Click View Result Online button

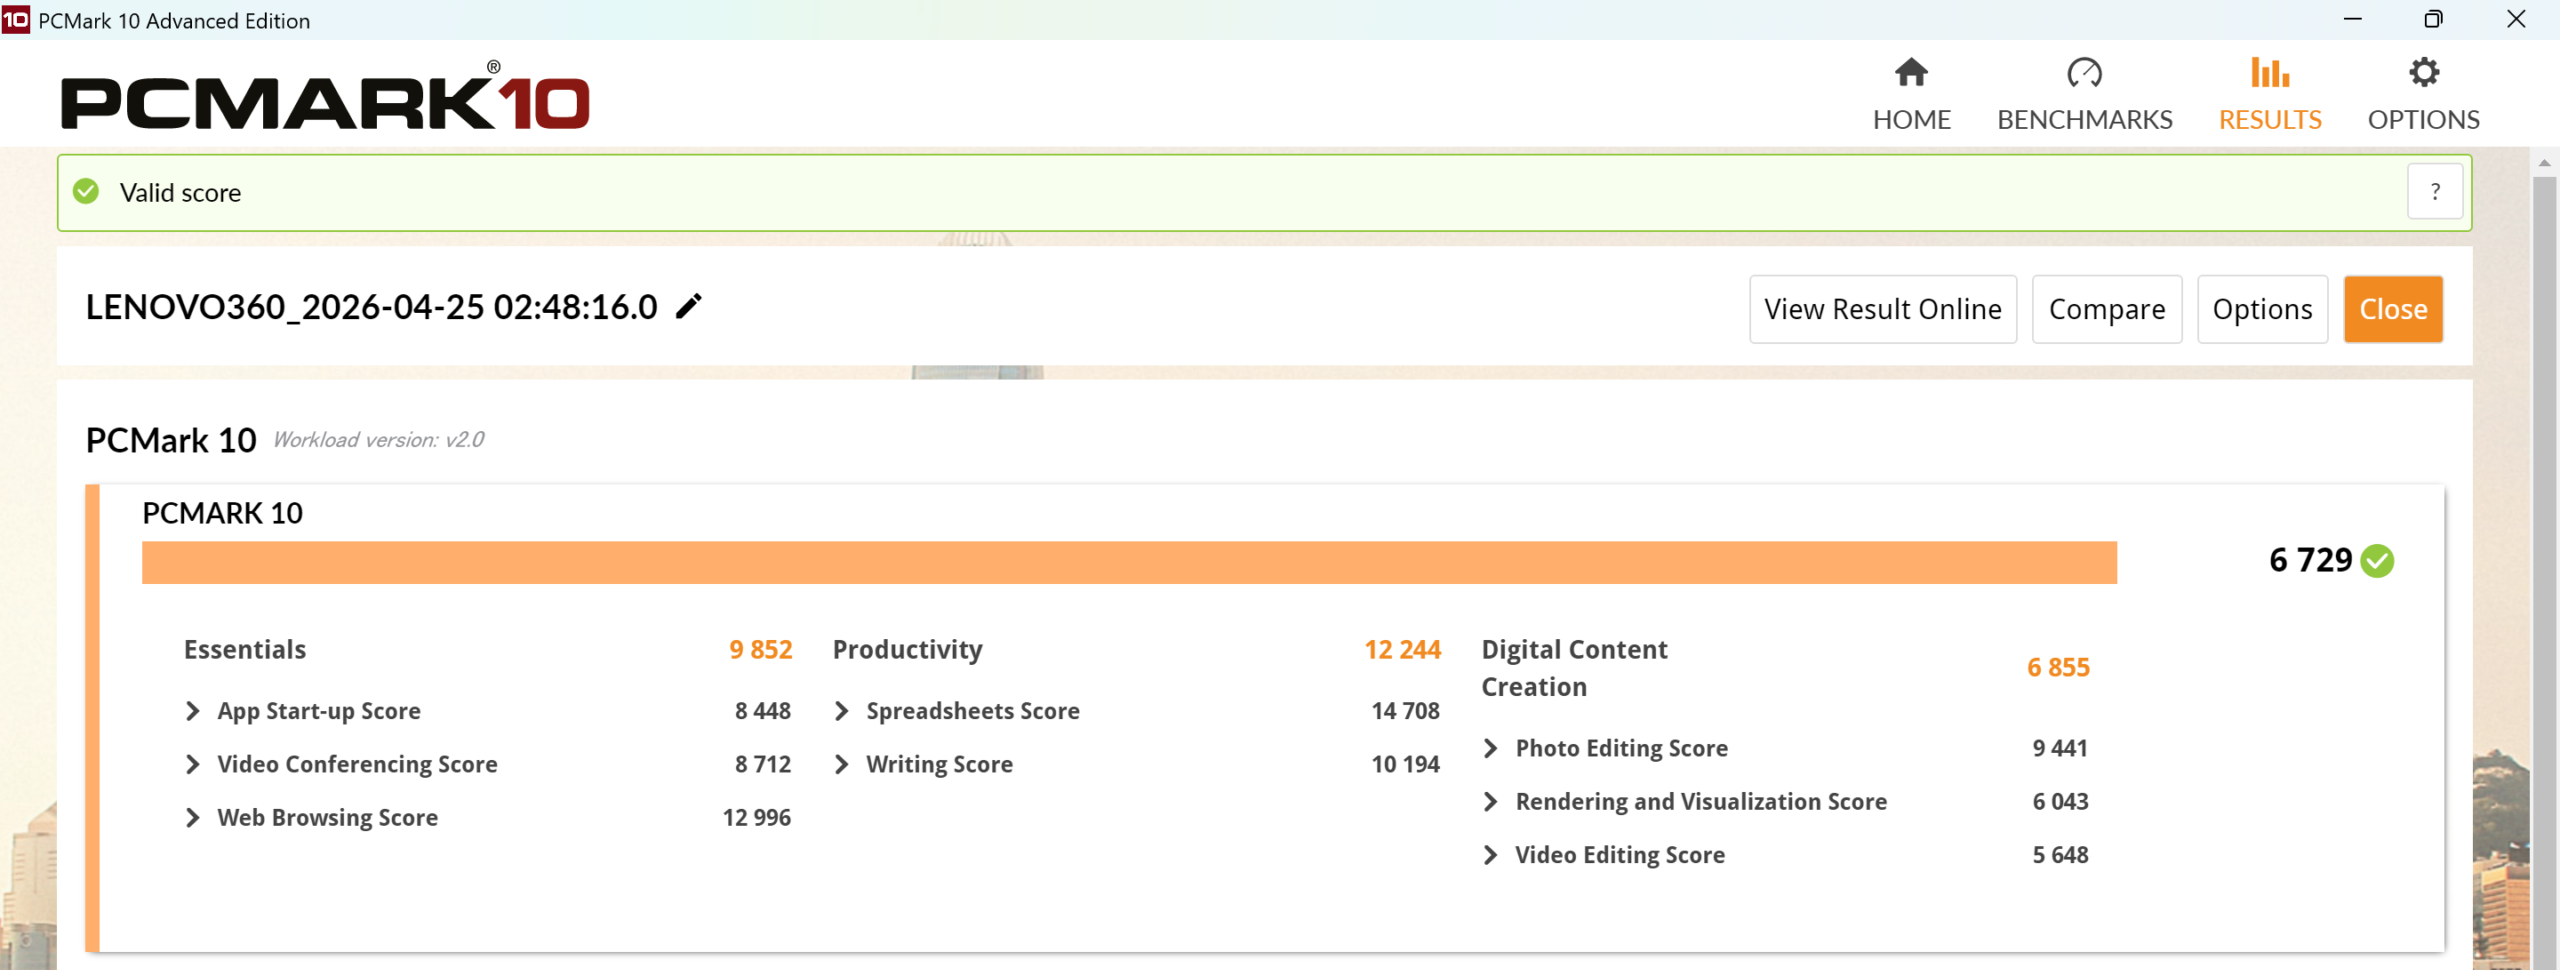point(1882,309)
